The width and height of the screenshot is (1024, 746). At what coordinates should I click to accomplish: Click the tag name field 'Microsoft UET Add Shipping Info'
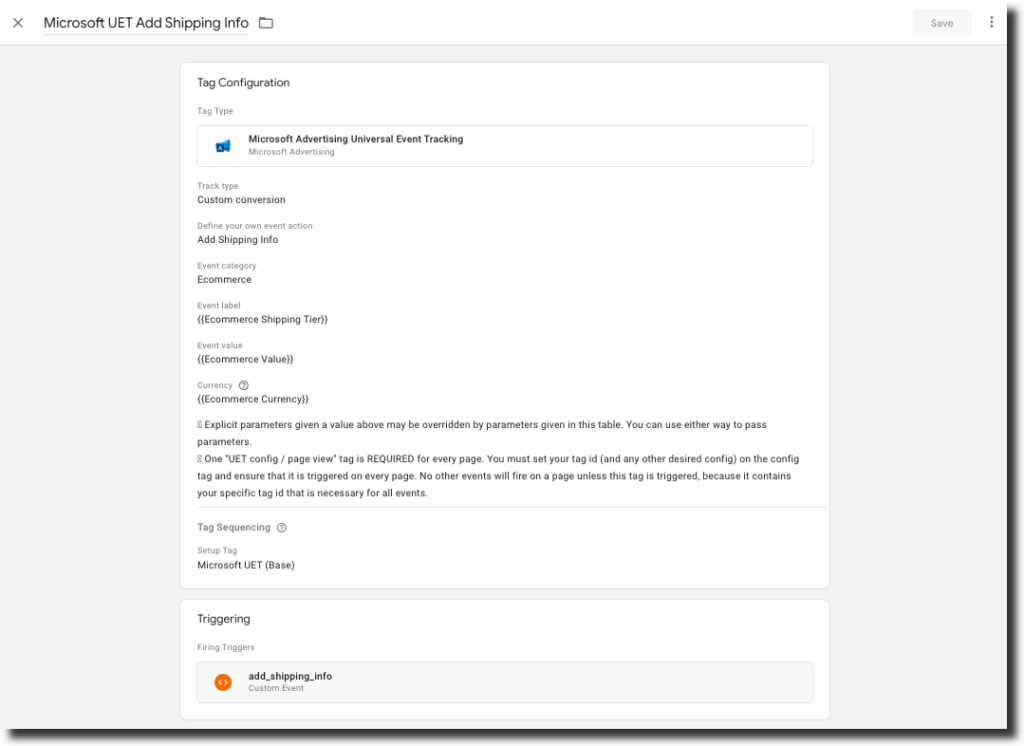(x=146, y=23)
